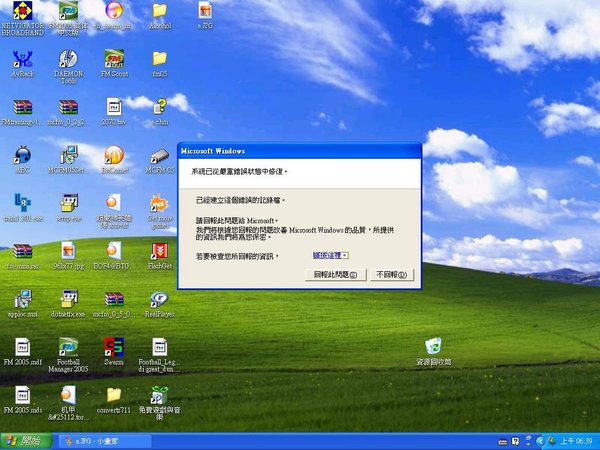Select the mcfm_0_5_0 archive icon
The image size is (600, 450).
coord(114,299)
